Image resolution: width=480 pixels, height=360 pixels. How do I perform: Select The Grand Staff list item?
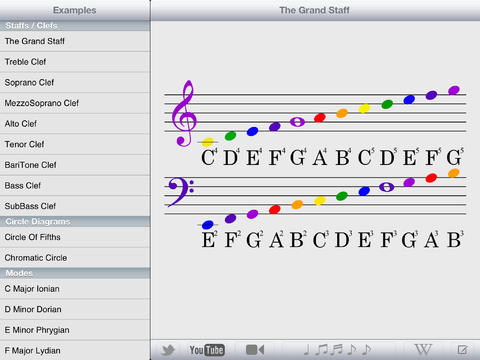[75, 41]
